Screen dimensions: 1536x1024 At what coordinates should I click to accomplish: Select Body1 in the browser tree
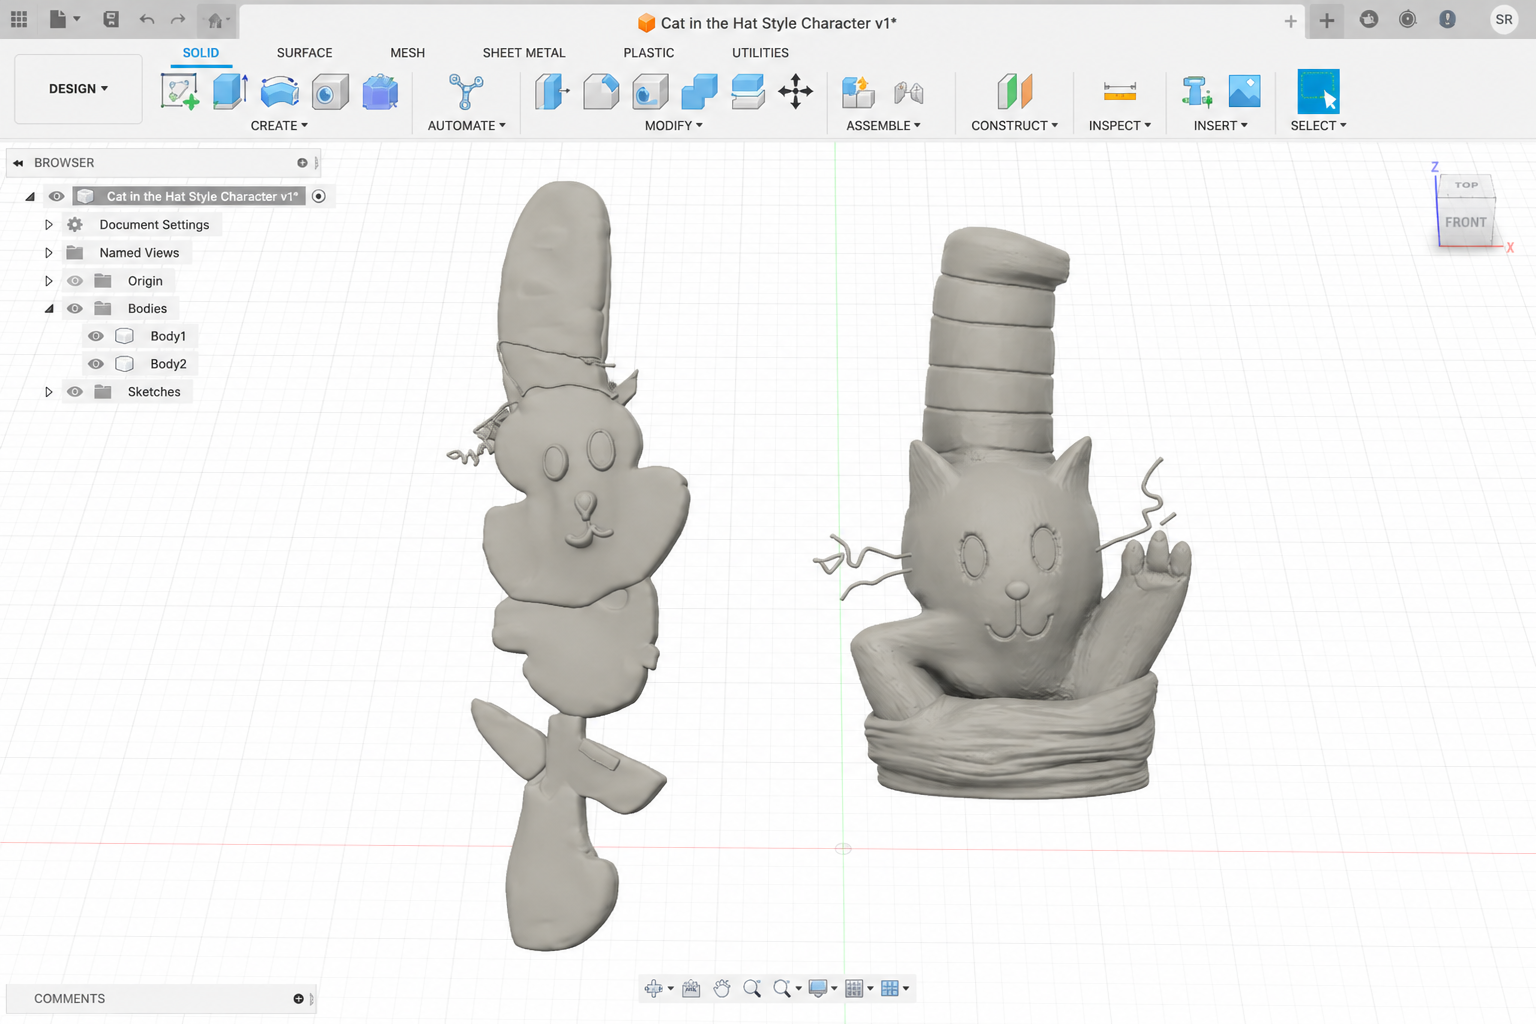tap(168, 336)
